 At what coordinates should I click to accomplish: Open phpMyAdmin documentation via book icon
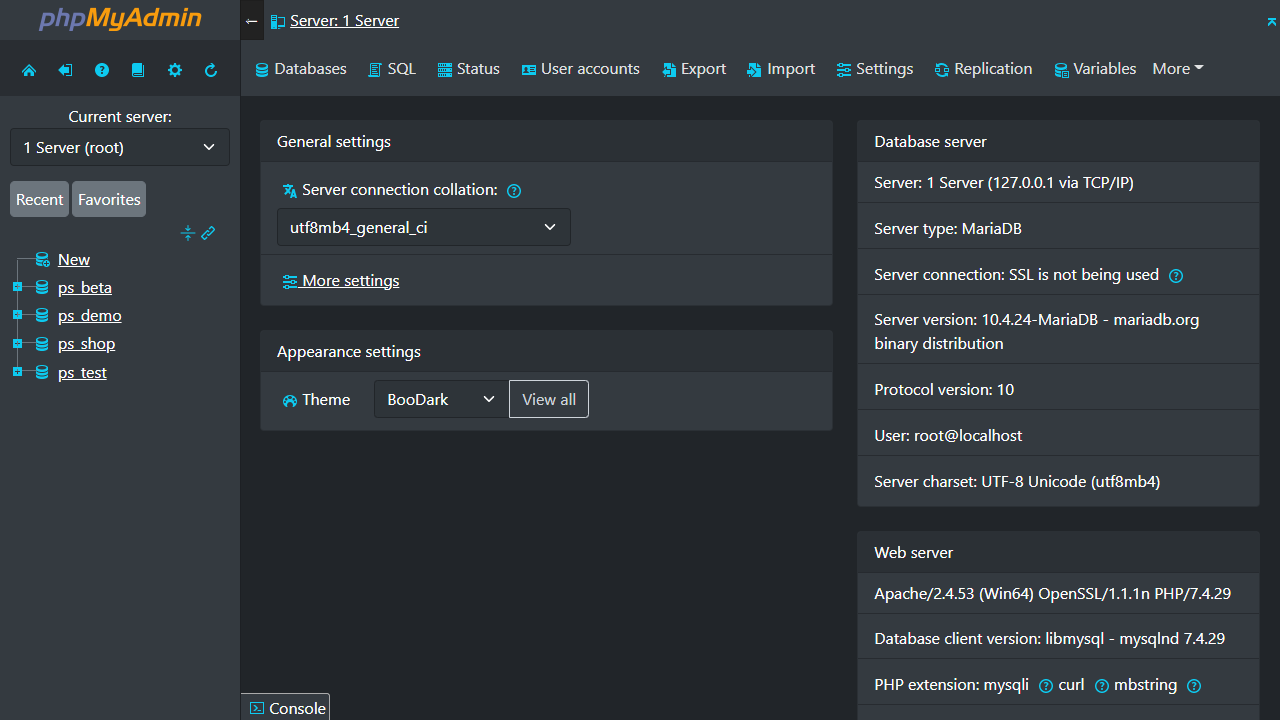click(x=138, y=68)
